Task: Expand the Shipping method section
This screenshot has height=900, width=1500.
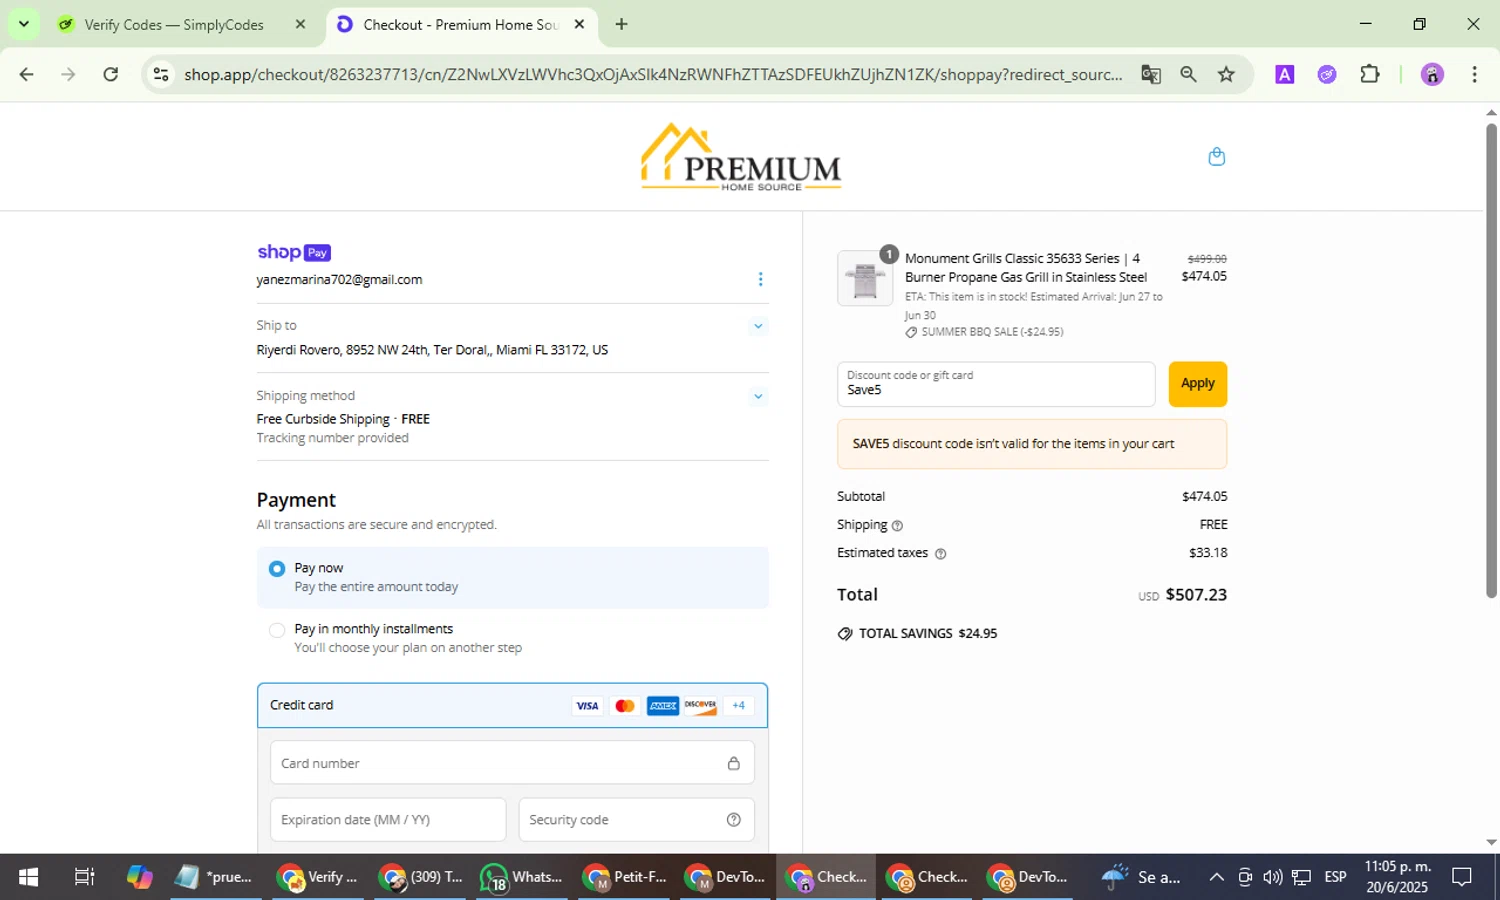Action: coord(758,396)
